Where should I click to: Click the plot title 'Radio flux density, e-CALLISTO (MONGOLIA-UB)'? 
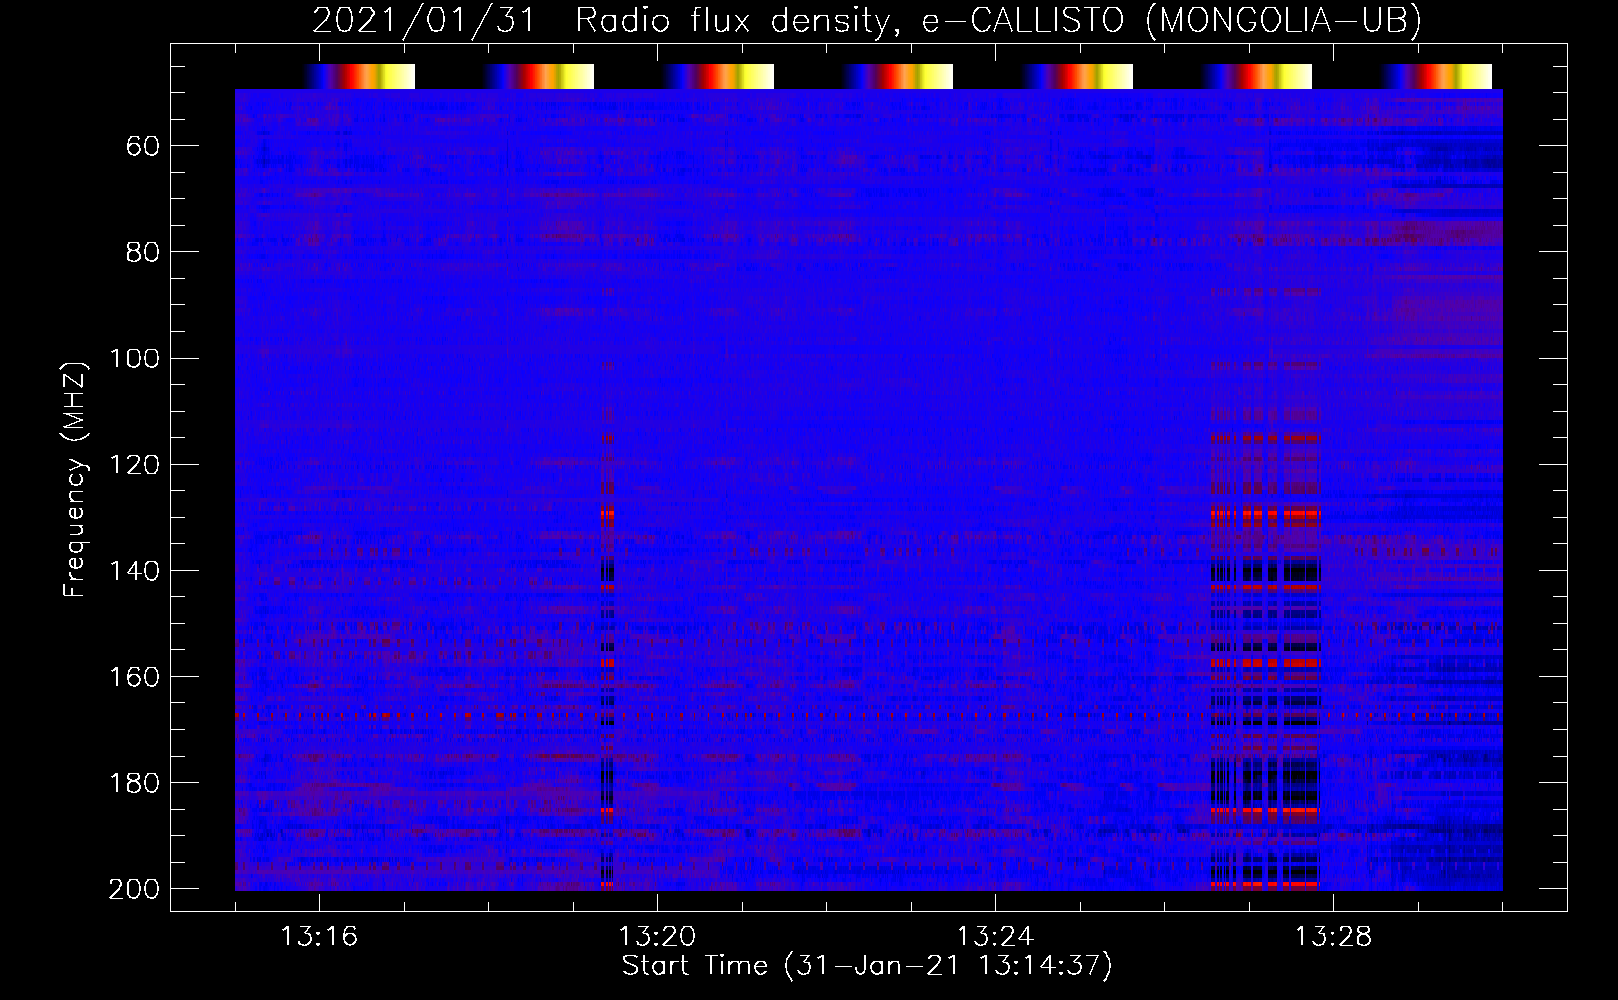point(998,20)
